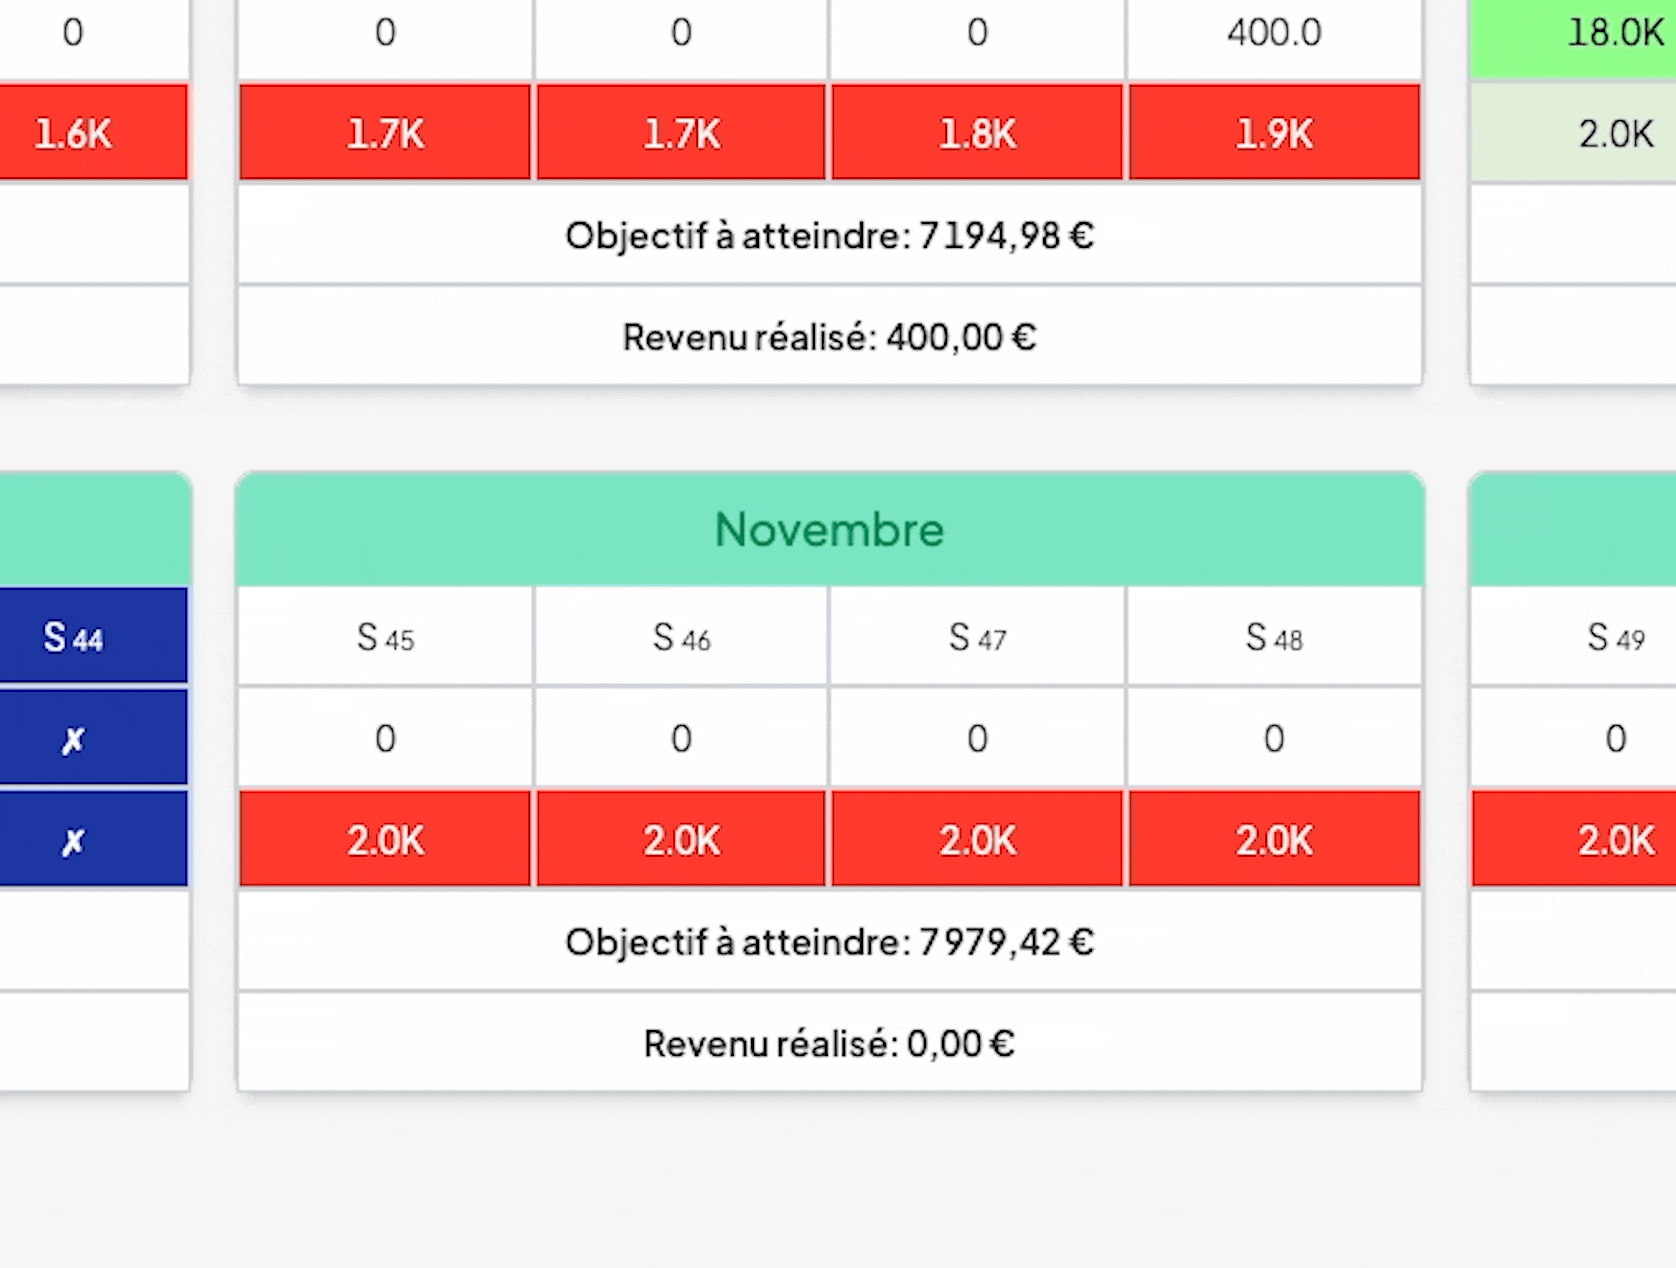The image size is (1676, 1268).
Task: Click Objectif à atteindre 7 979,42 € row
Action: click(x=829, y=942)
